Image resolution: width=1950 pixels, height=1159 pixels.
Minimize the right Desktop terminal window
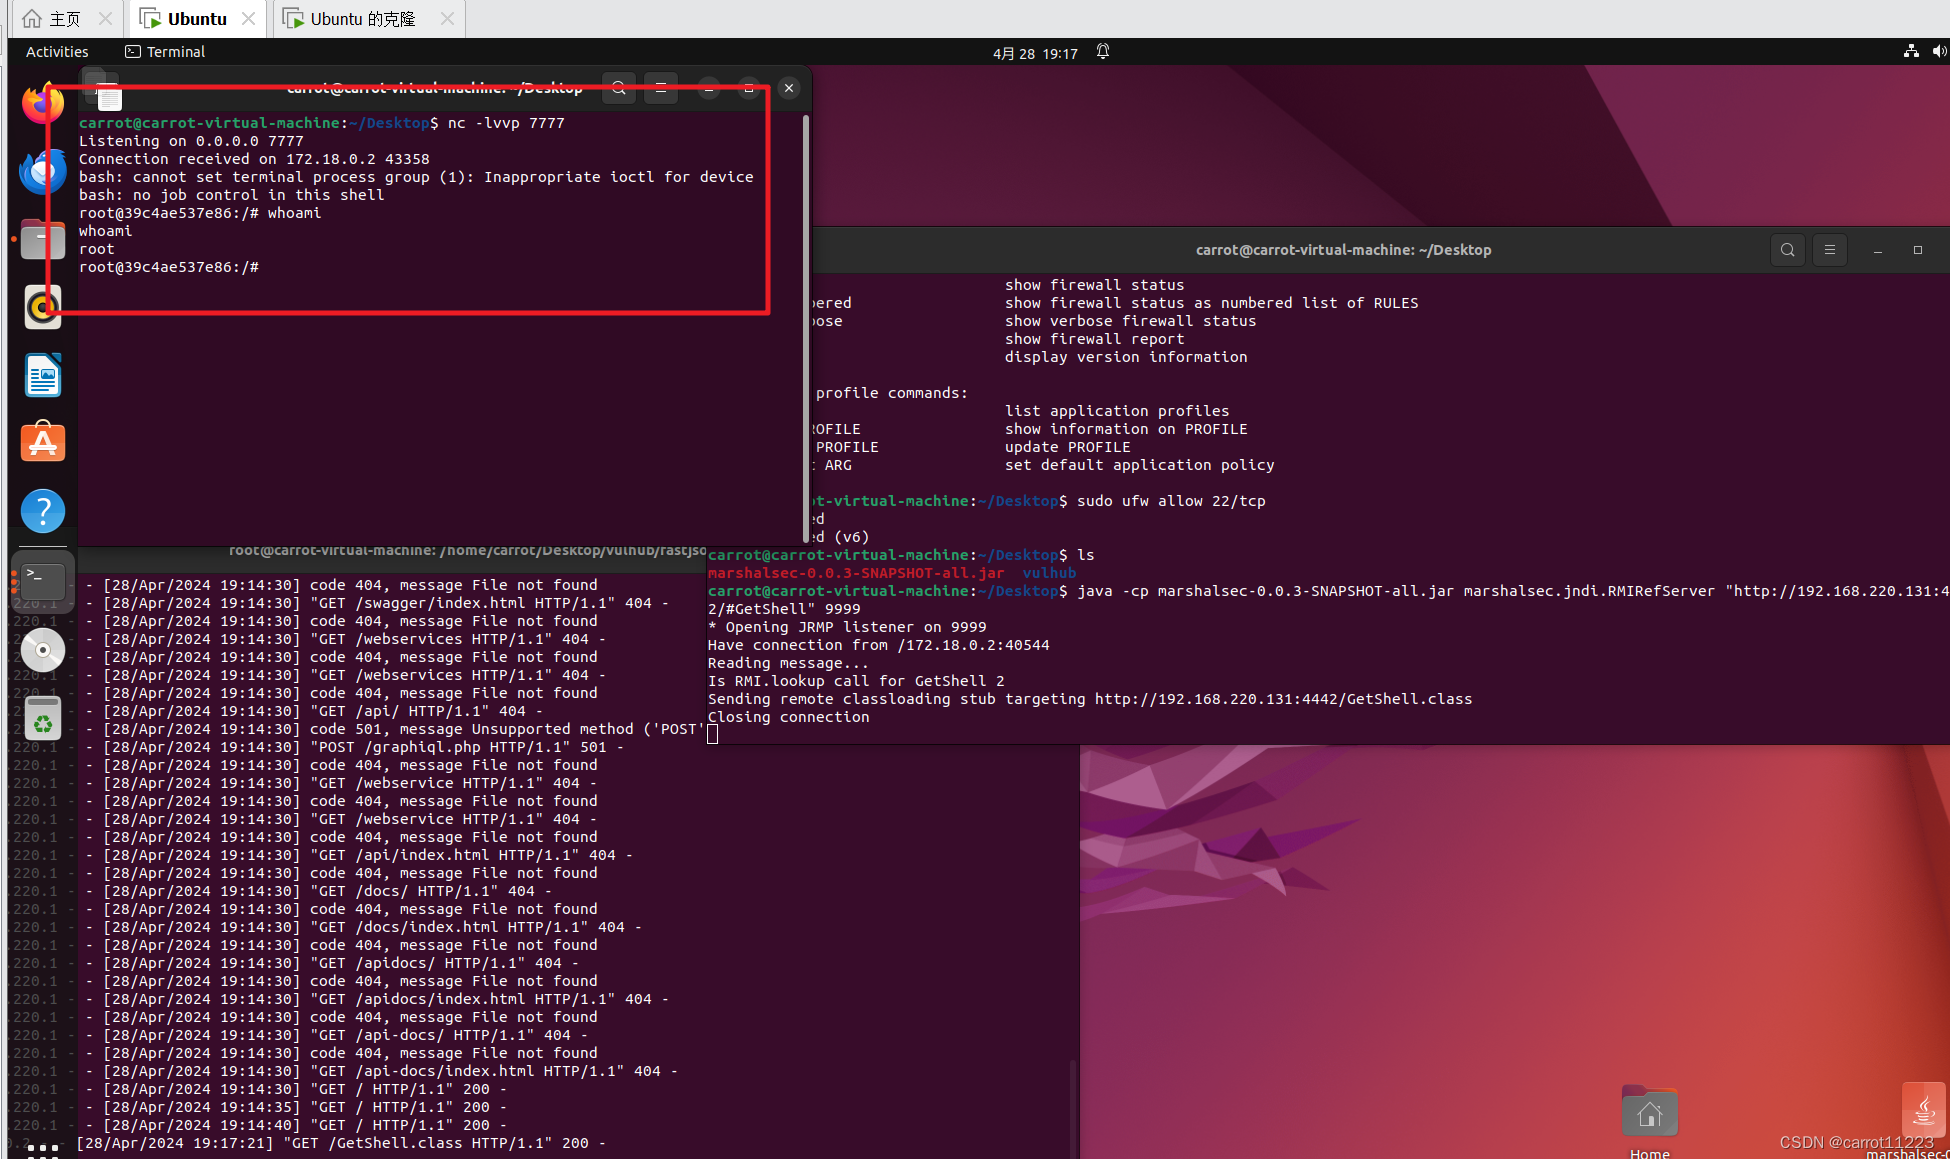click(x=1878, y=250)
